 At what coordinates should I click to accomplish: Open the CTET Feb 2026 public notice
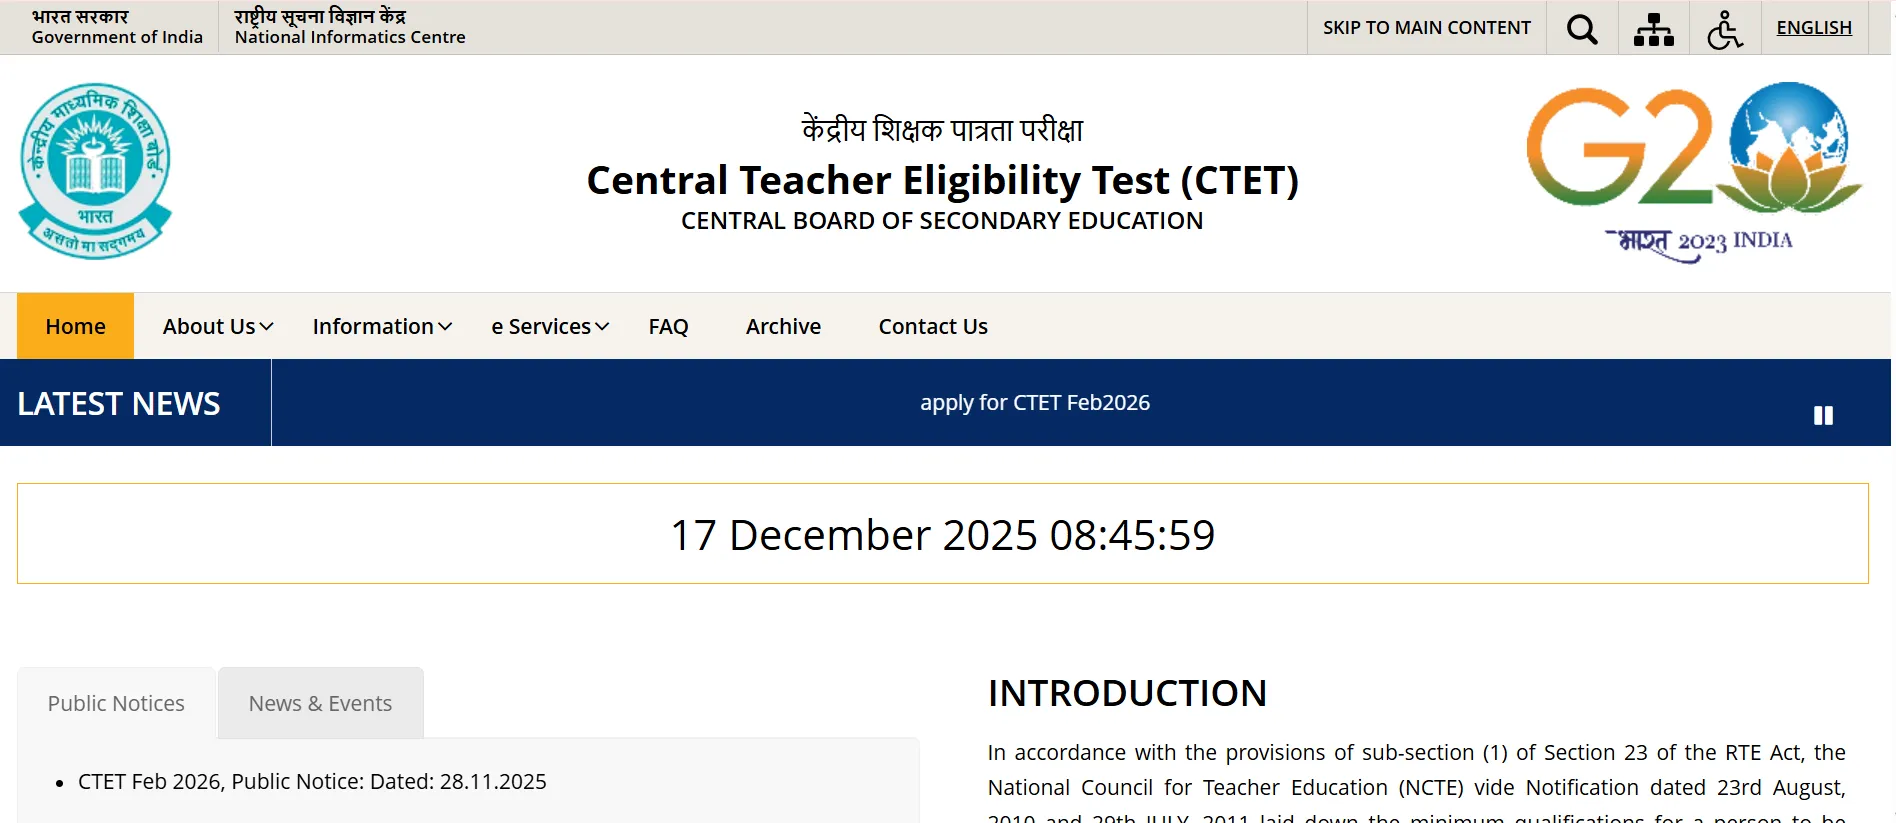[x=311, y=781]
